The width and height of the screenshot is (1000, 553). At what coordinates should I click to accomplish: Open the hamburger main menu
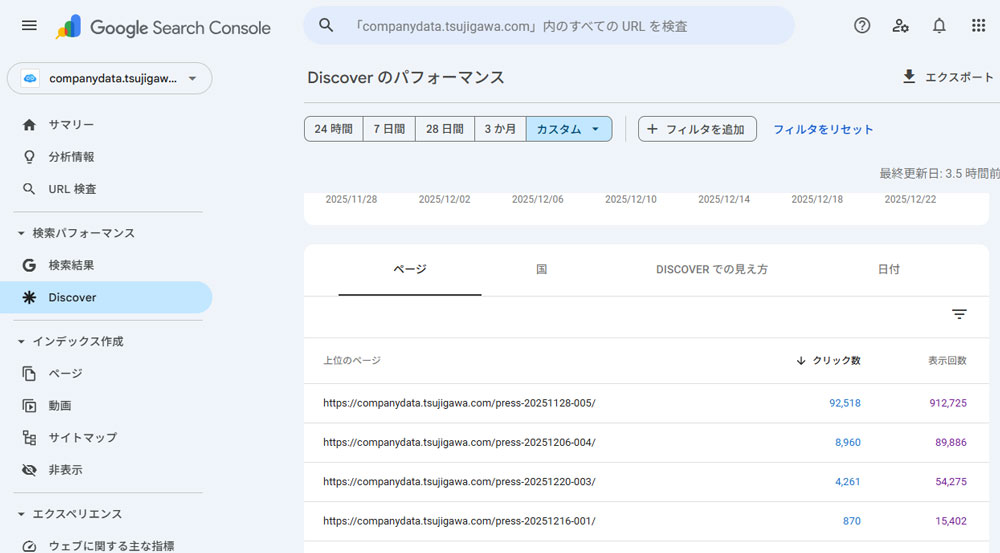(x=29, y=26)
